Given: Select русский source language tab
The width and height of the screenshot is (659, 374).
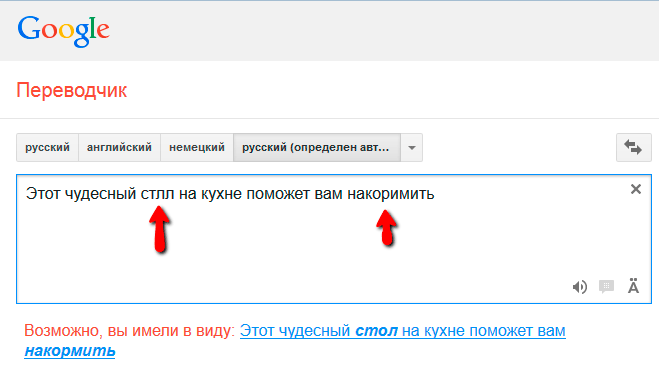Looking at the screenshot, I should pos(47,147).
